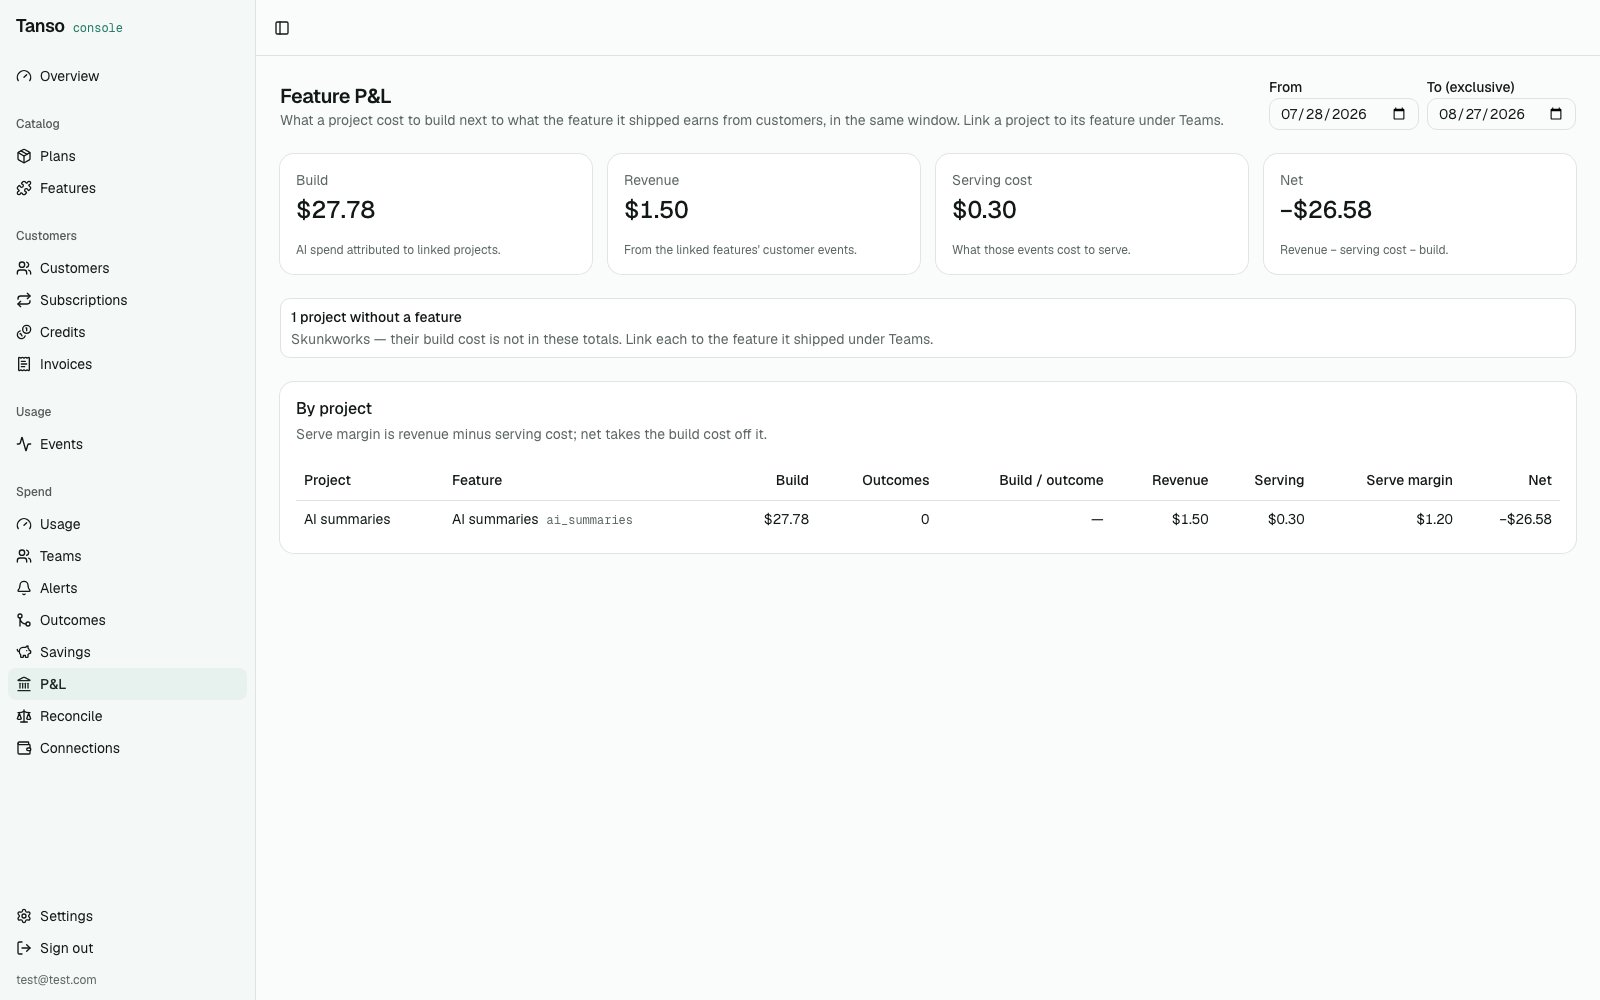The width and height of the screenshot is (1600, 1000).
Task: Click the Outcomes branch icon
Action: coord(24,620)
